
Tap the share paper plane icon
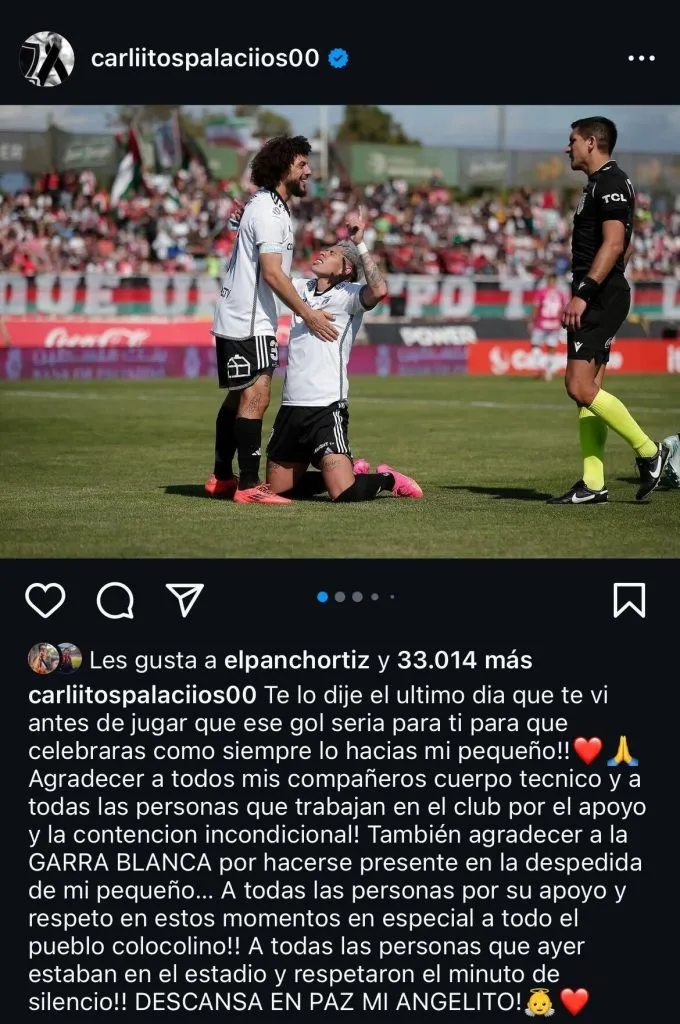pos(185,600)
